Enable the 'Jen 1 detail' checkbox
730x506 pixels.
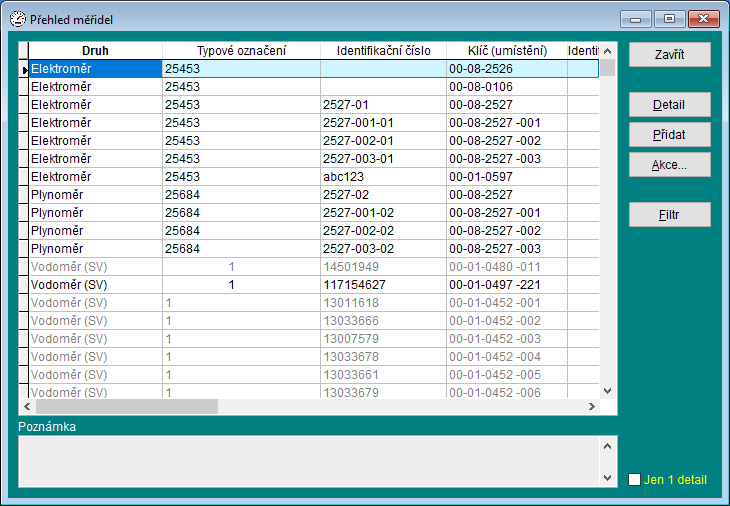634,480
